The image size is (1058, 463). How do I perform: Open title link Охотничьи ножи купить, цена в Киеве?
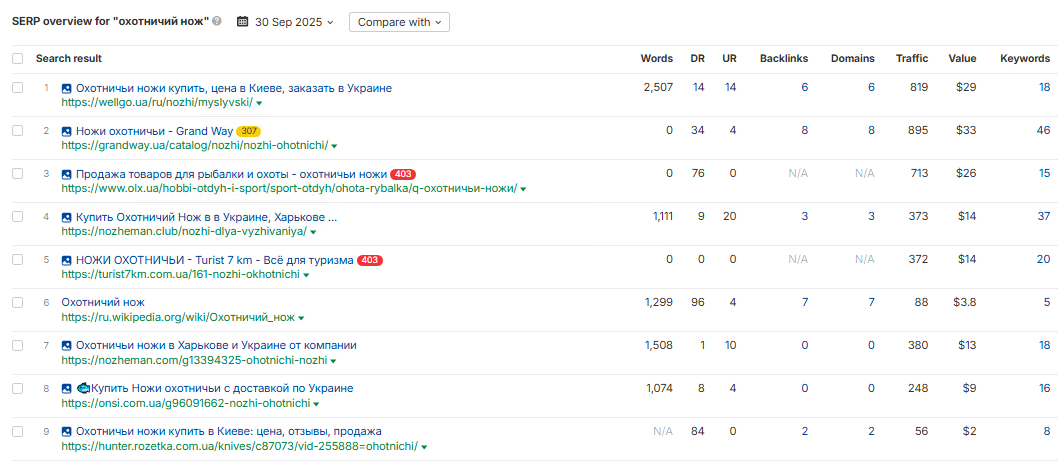point(234,88)
